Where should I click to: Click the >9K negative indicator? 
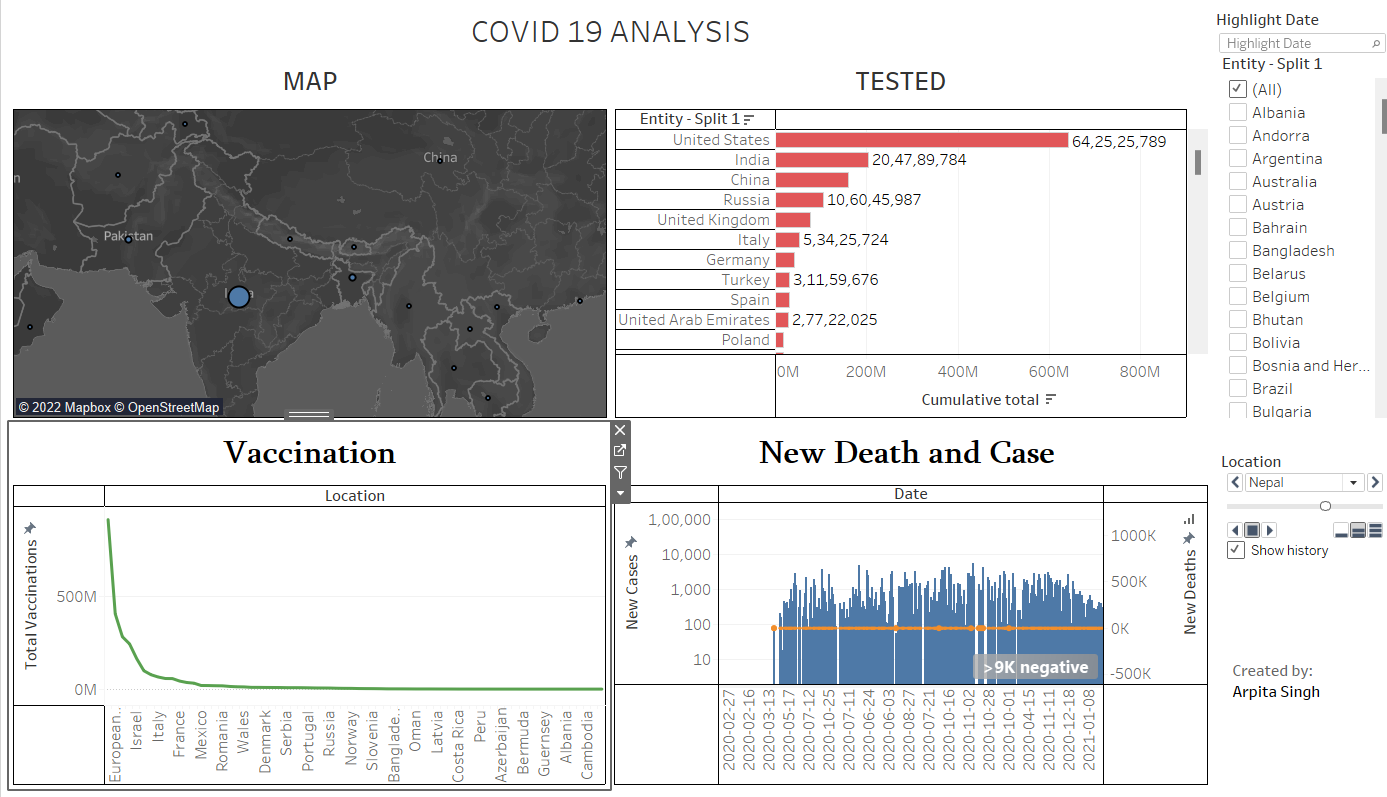(1034, 668)
